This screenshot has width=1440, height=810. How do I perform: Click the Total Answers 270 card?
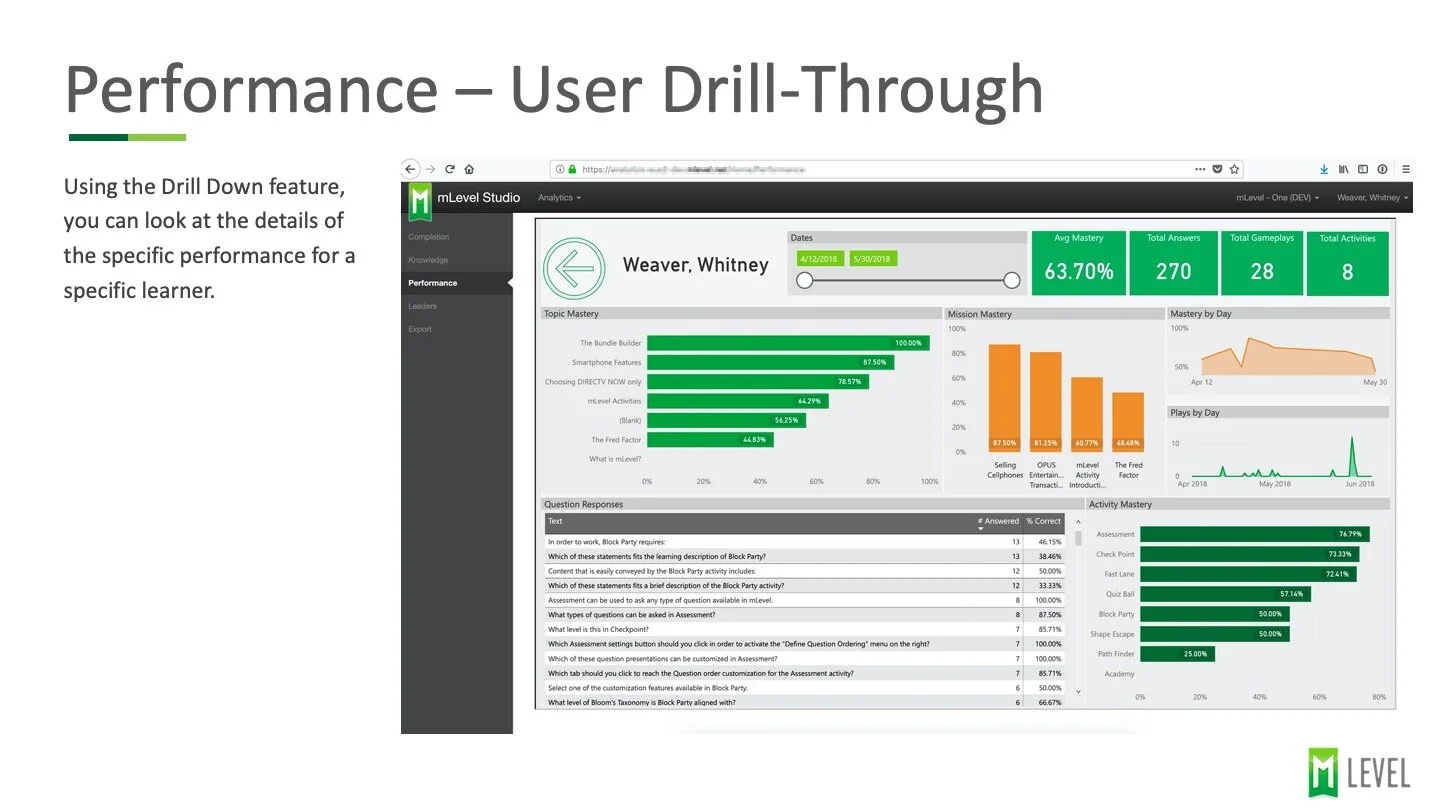[1173, 264]
